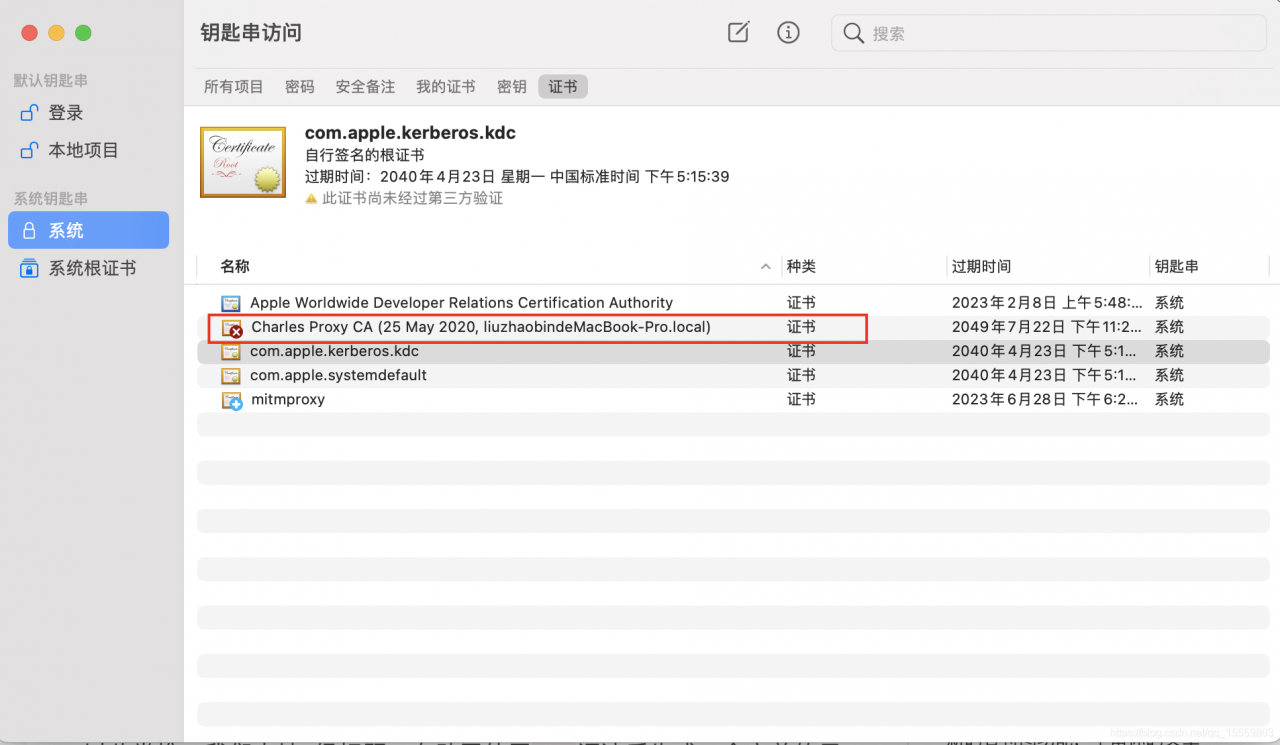The image size is (1280, 745).
Task: Click the bold com.apple.kerberos.kdc detail title
Action: [410, 132]
